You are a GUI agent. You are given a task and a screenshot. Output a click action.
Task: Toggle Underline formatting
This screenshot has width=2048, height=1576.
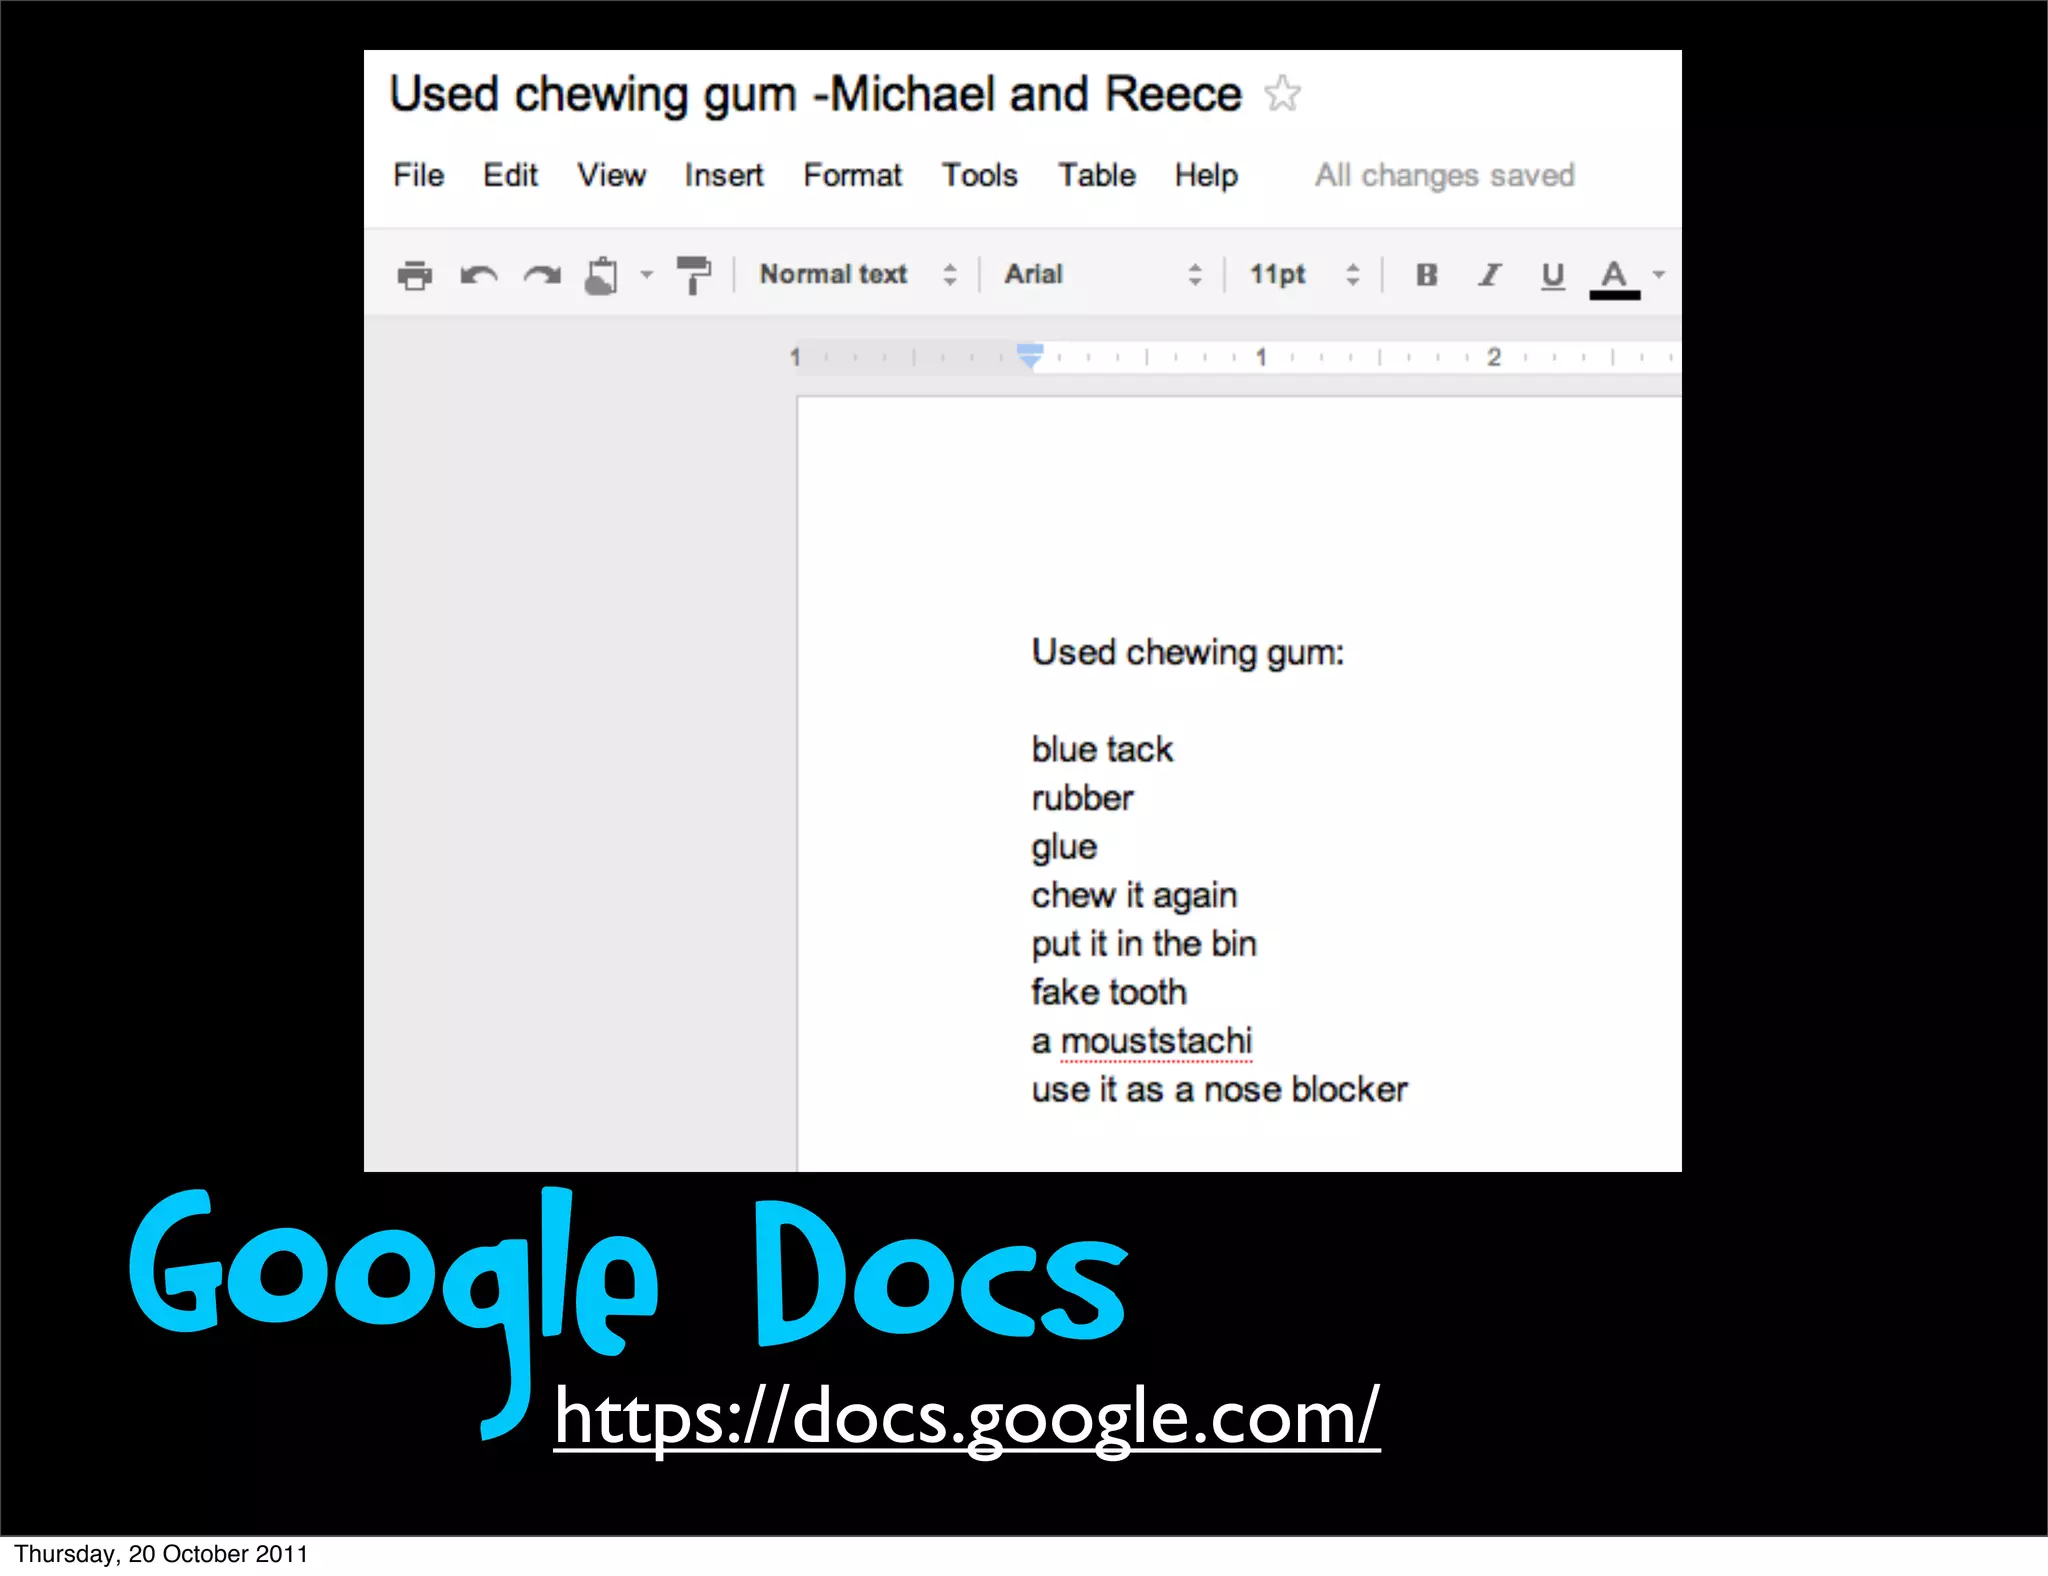pyautogui.click(x=1552, y=276)
